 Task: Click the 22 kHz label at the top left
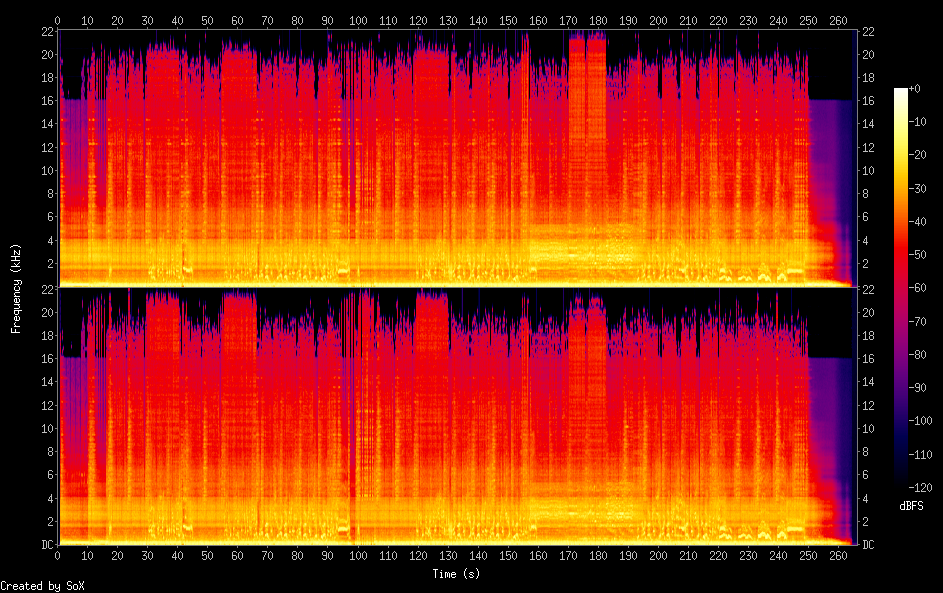pyautogui.click(x=47, y=31)
